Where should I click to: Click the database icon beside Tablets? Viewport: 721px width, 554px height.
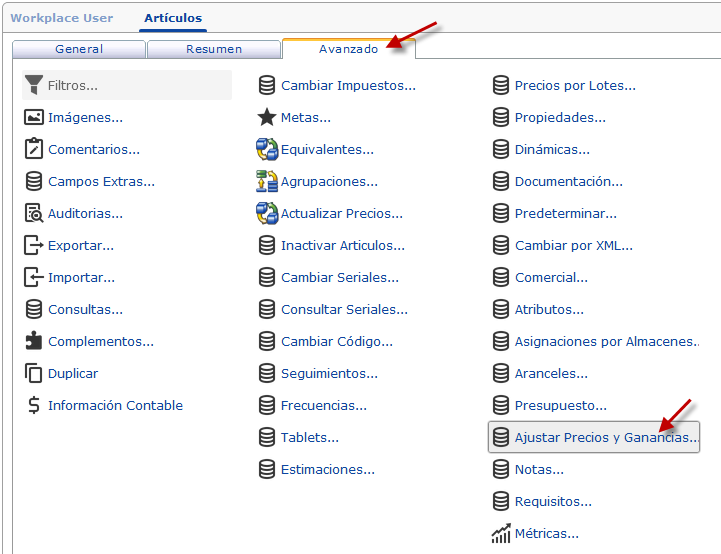267,437
